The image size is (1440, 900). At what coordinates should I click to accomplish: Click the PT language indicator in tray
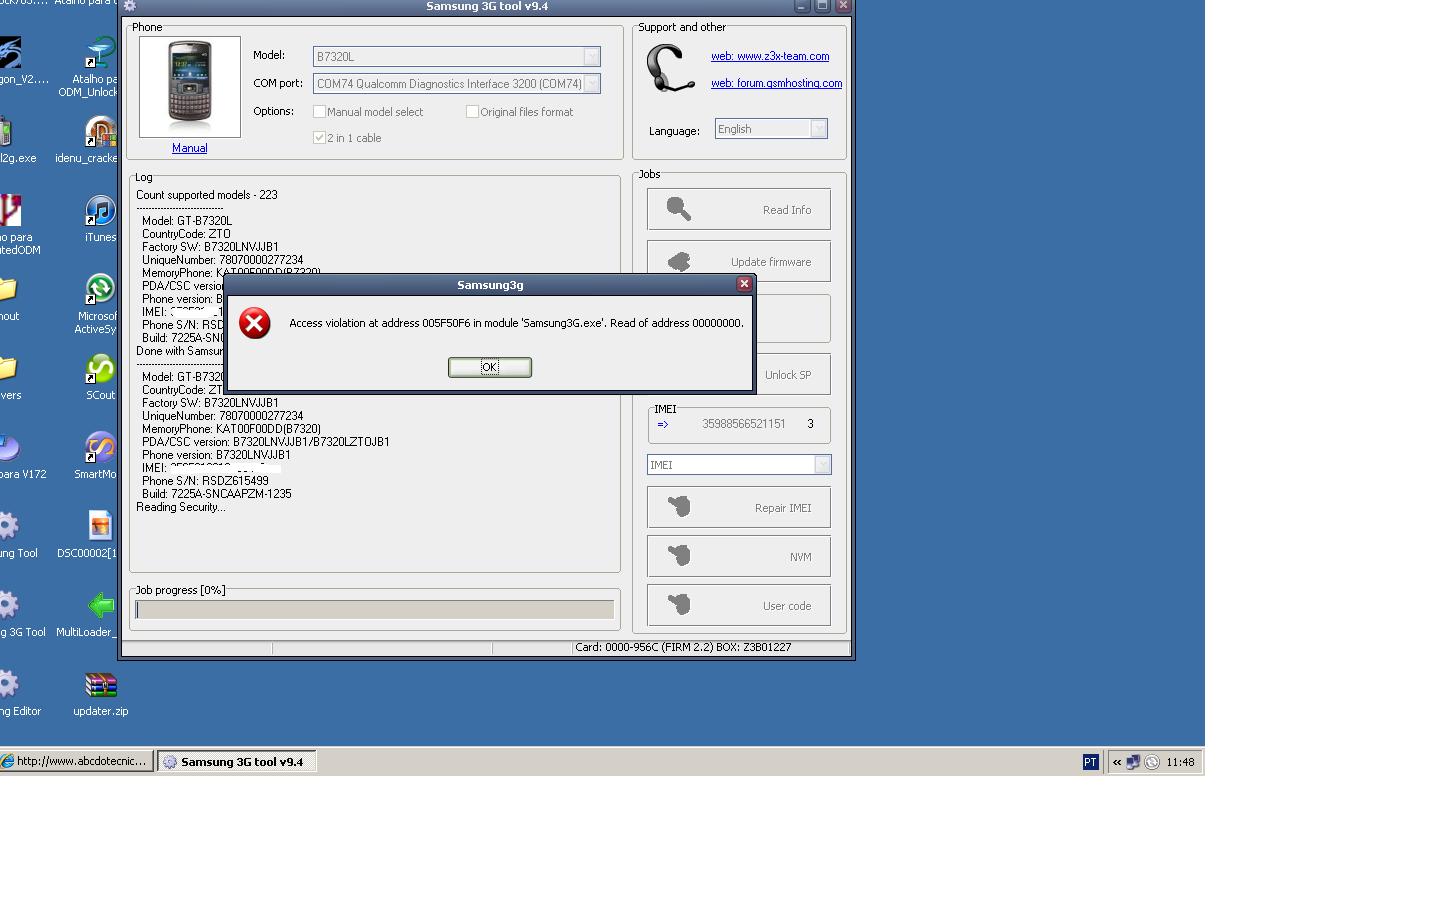point(1090,762)
